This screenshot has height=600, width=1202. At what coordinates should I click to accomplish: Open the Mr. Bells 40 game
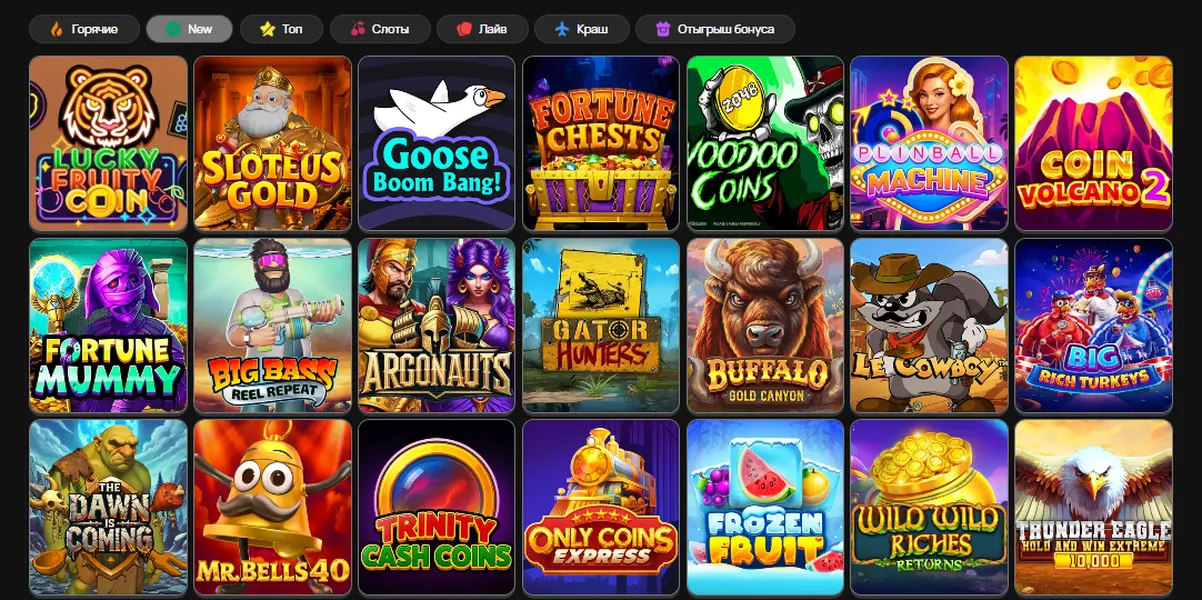point(272,507)
